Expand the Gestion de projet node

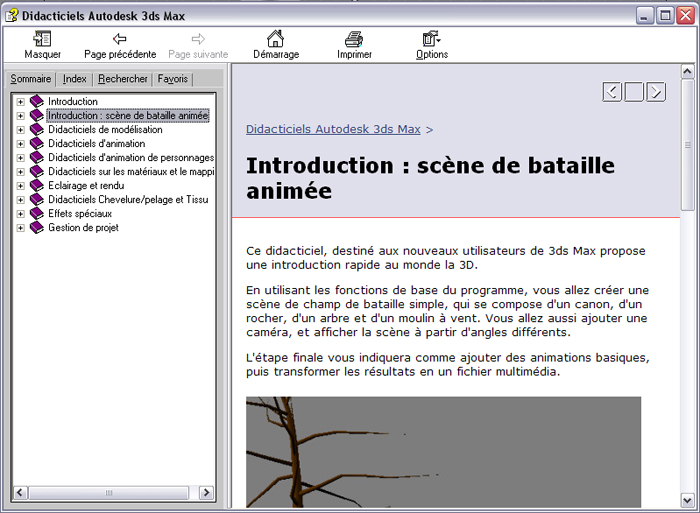tap(20, 228)
